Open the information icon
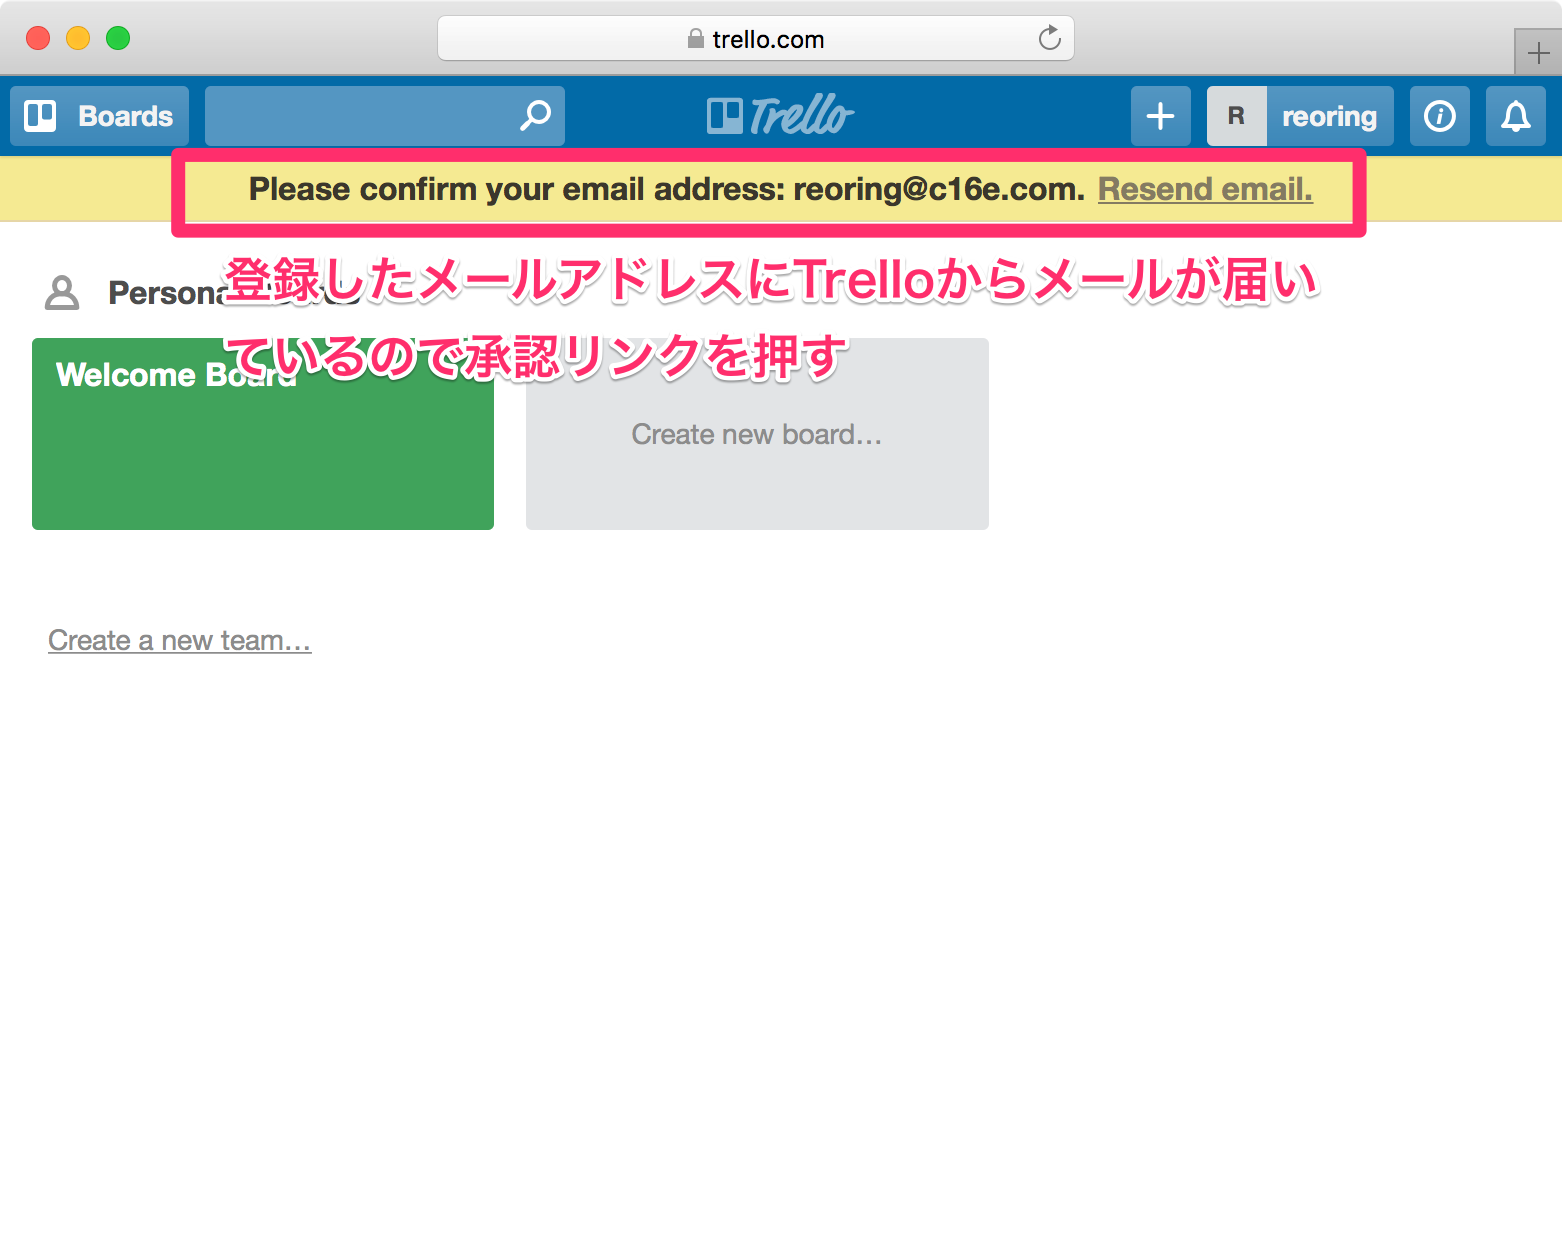The width and height of the screenshot is (1562, 1238). point(1440,116)
